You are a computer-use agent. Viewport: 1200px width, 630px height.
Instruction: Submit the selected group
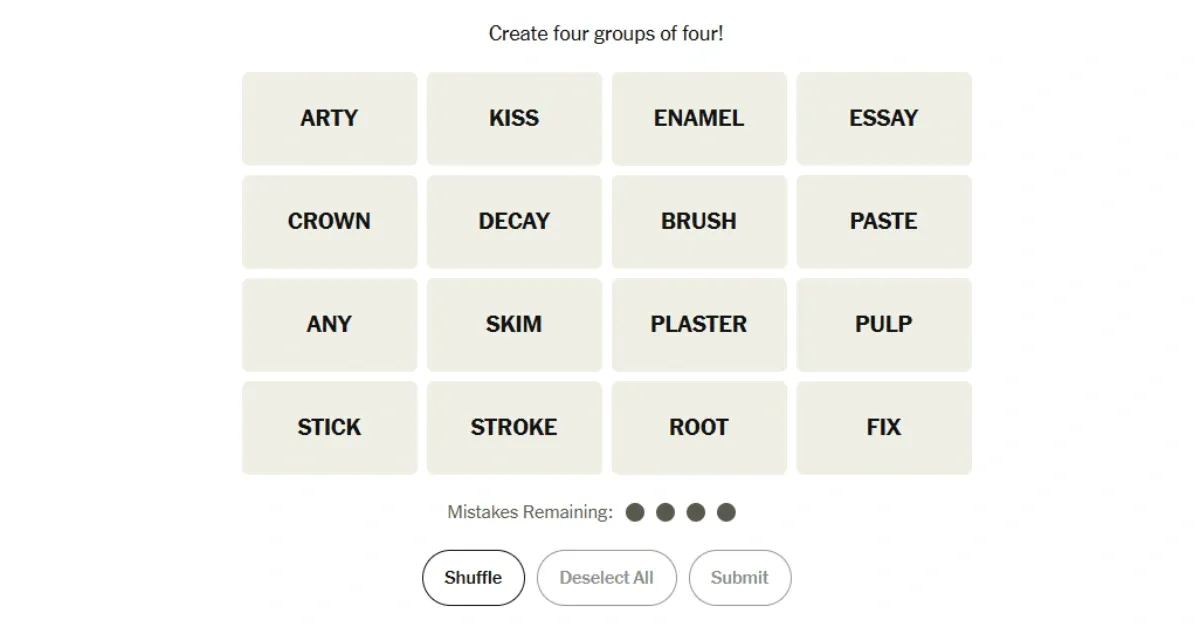(740, 577)
